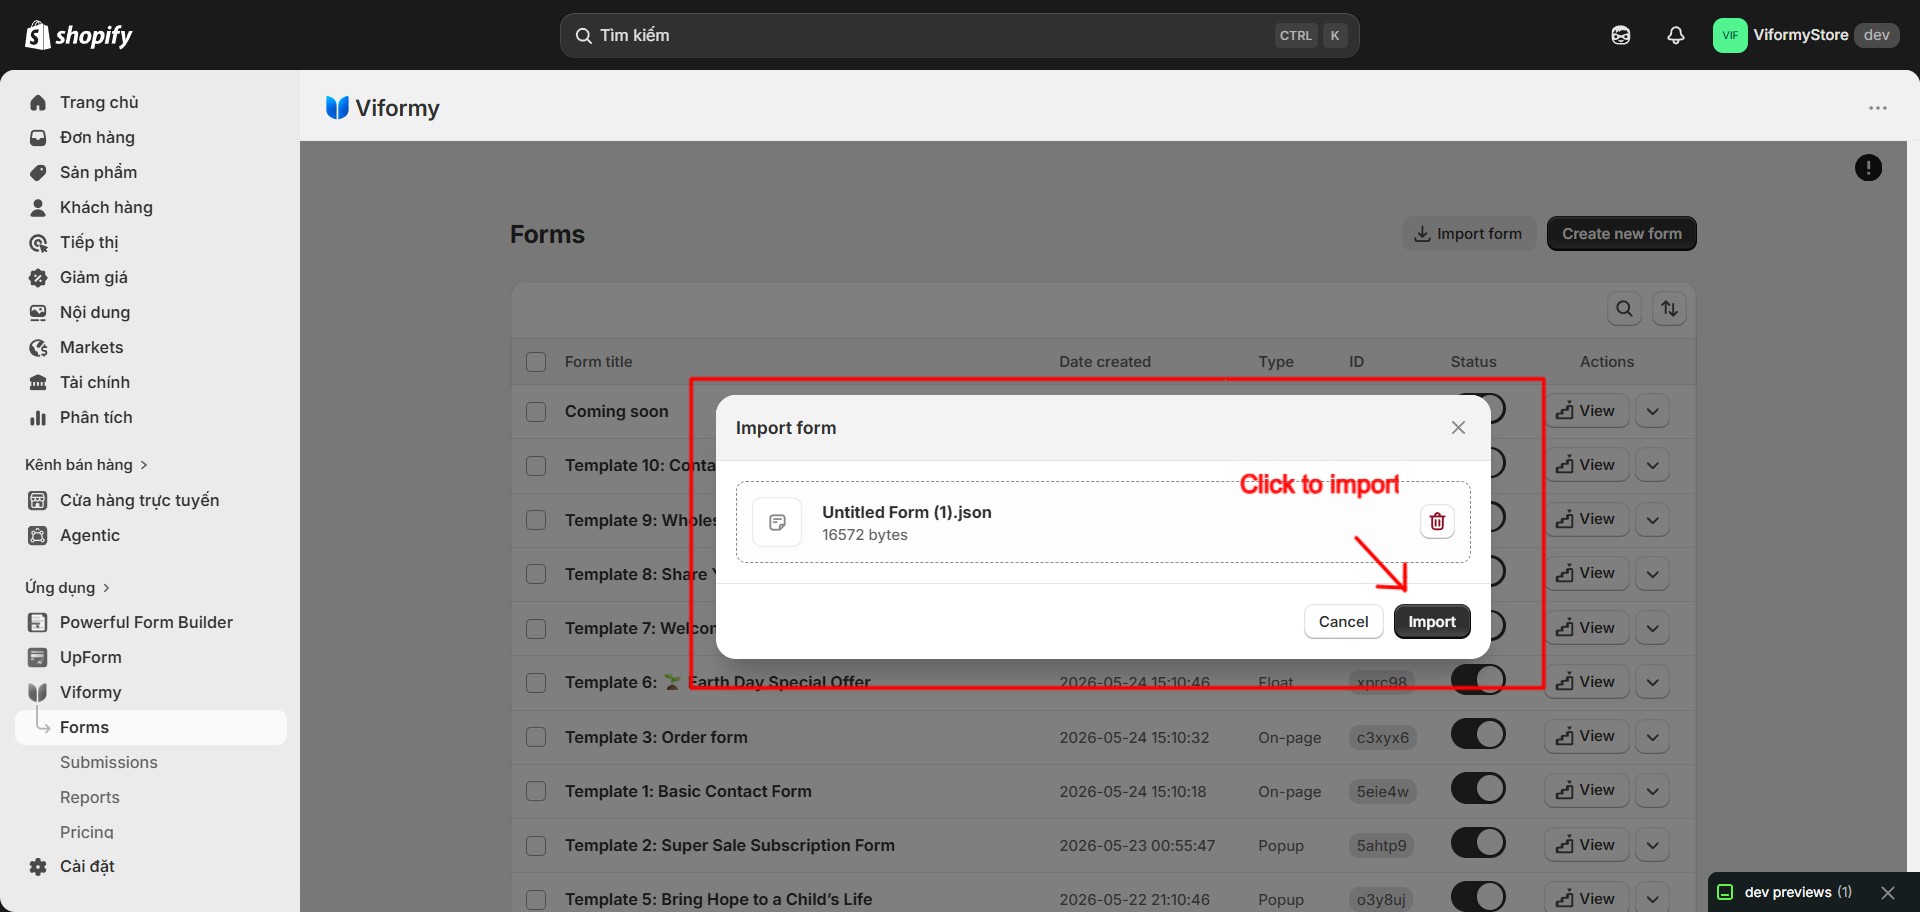The image size is (1920, 912).
Task: Open Markets in sidebar
Action: pos(150,347)
